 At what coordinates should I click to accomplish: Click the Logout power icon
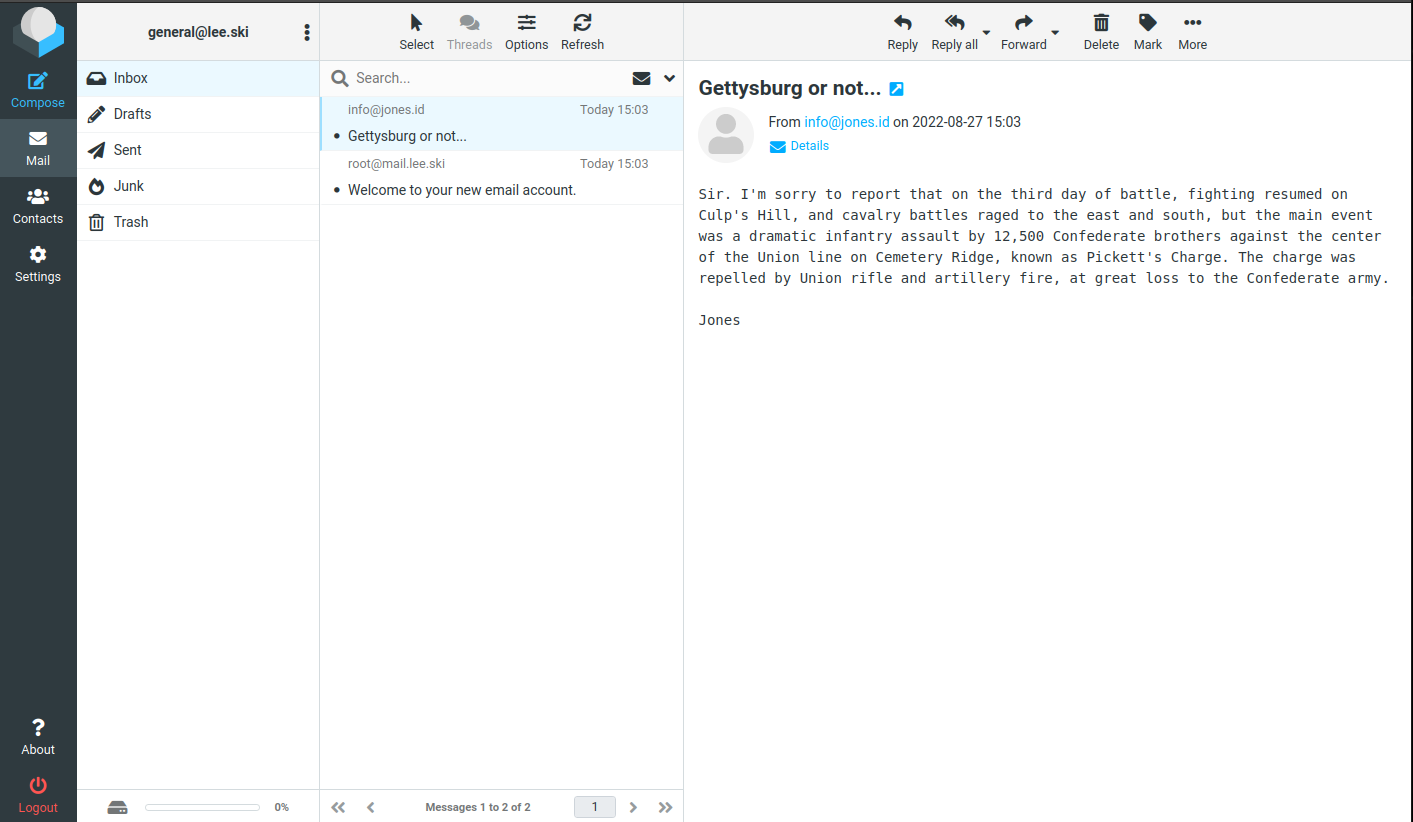point(38,786)
